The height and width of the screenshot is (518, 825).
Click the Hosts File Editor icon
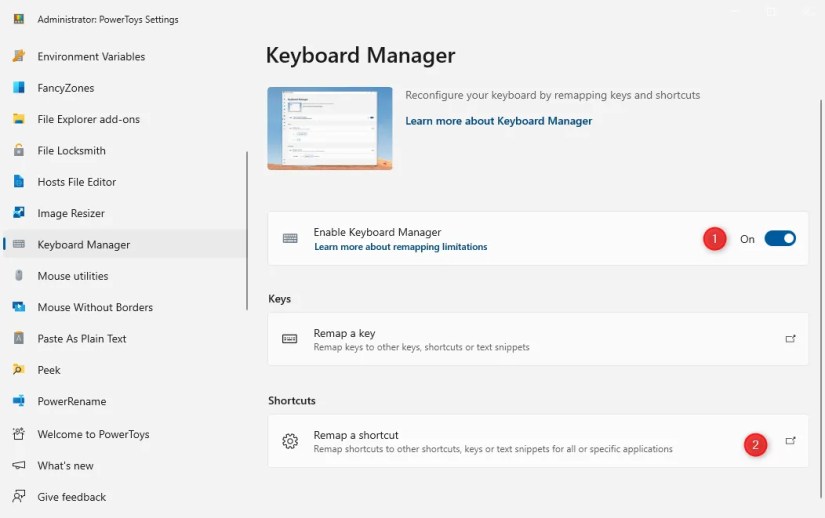coord(18,182)
